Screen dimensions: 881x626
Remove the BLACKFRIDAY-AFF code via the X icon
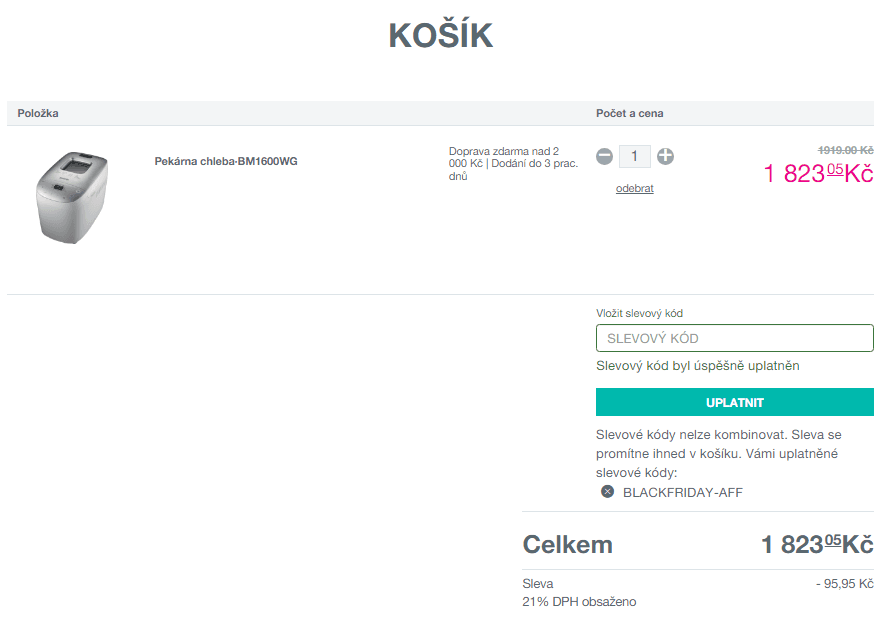click(x=608, y=491)
